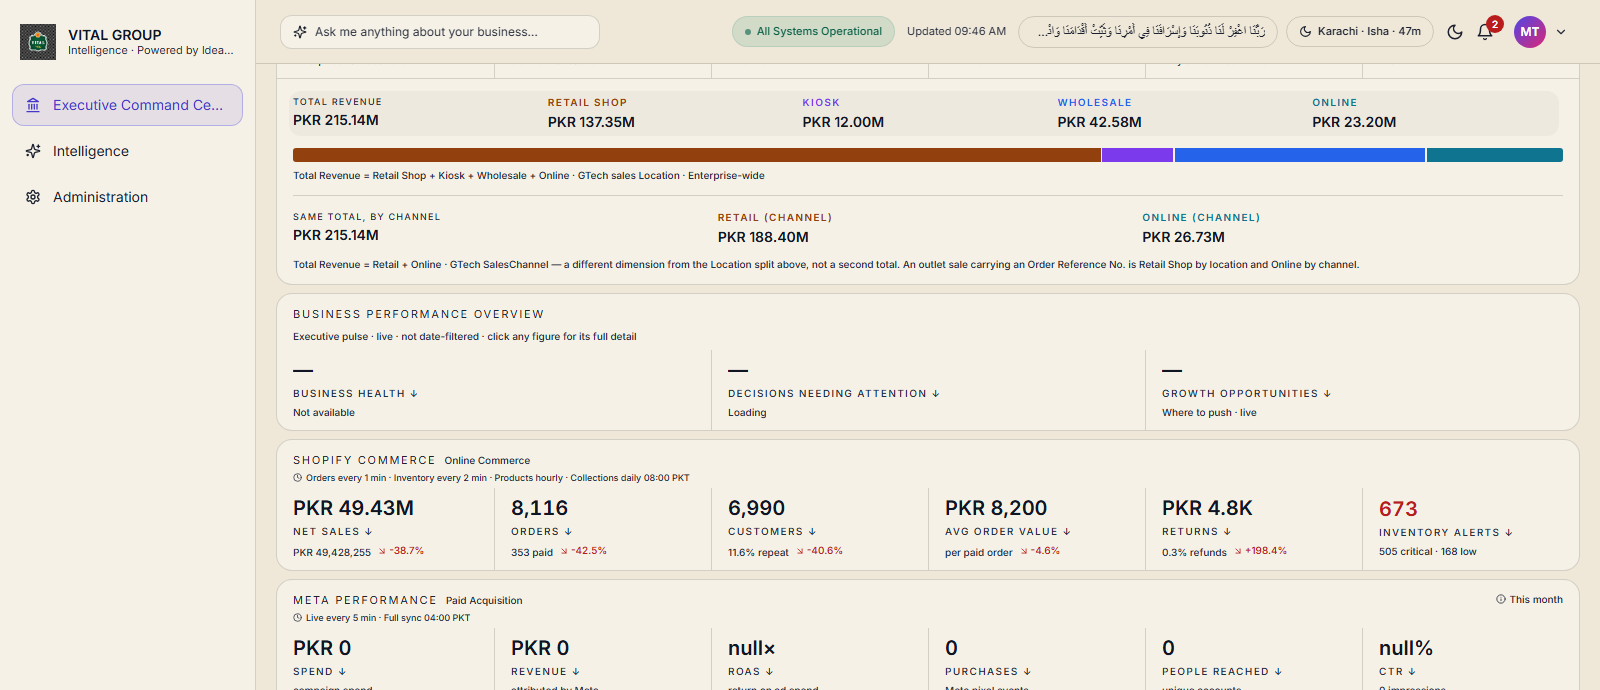
Task: Click the sparkle icon in the ask box
Action: (x=300, y=32)
